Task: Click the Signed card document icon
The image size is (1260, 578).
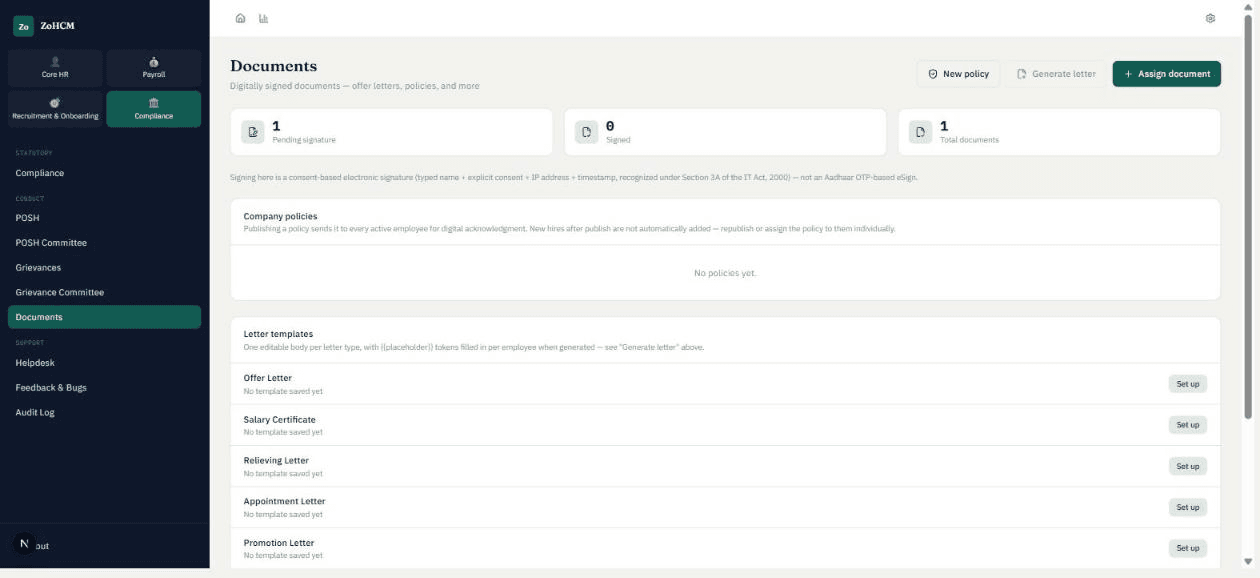Action: 587,131
